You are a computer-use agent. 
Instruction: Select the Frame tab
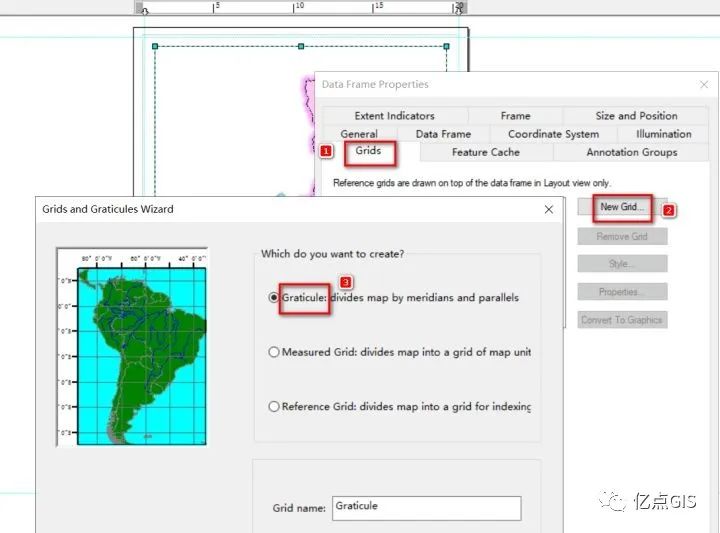click(515, 116)
